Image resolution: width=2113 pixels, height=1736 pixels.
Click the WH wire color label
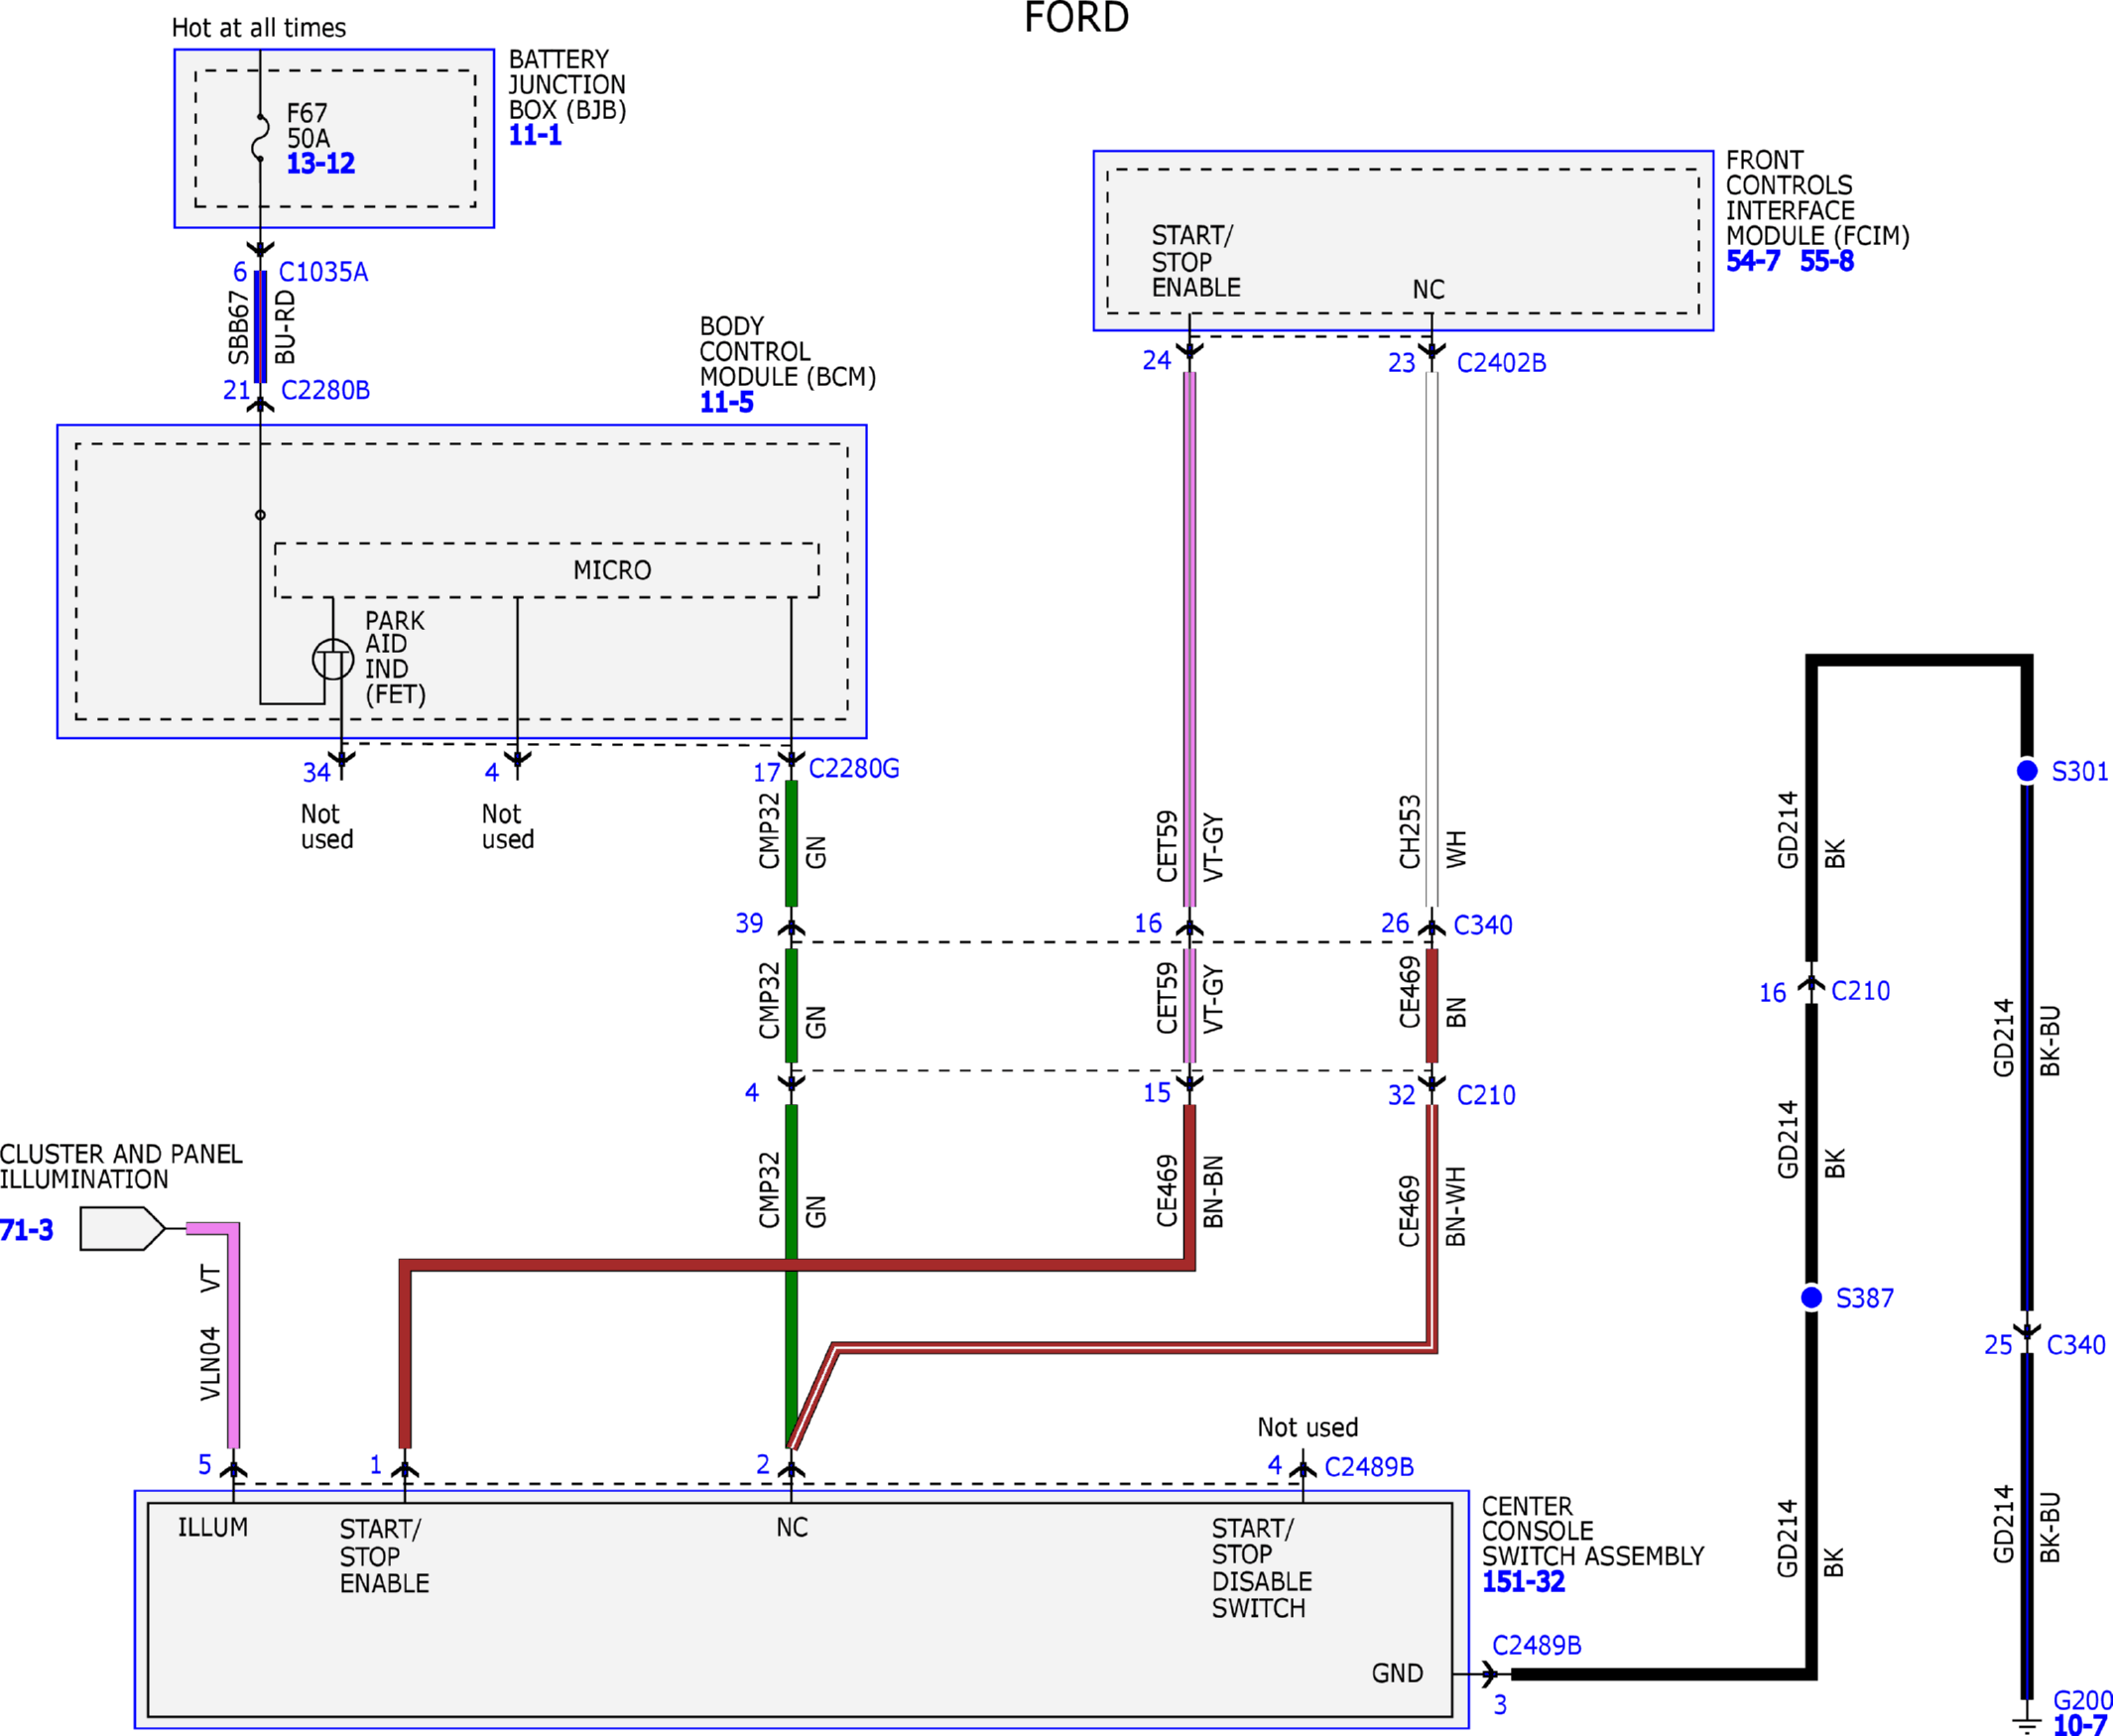click(1456, 849)
